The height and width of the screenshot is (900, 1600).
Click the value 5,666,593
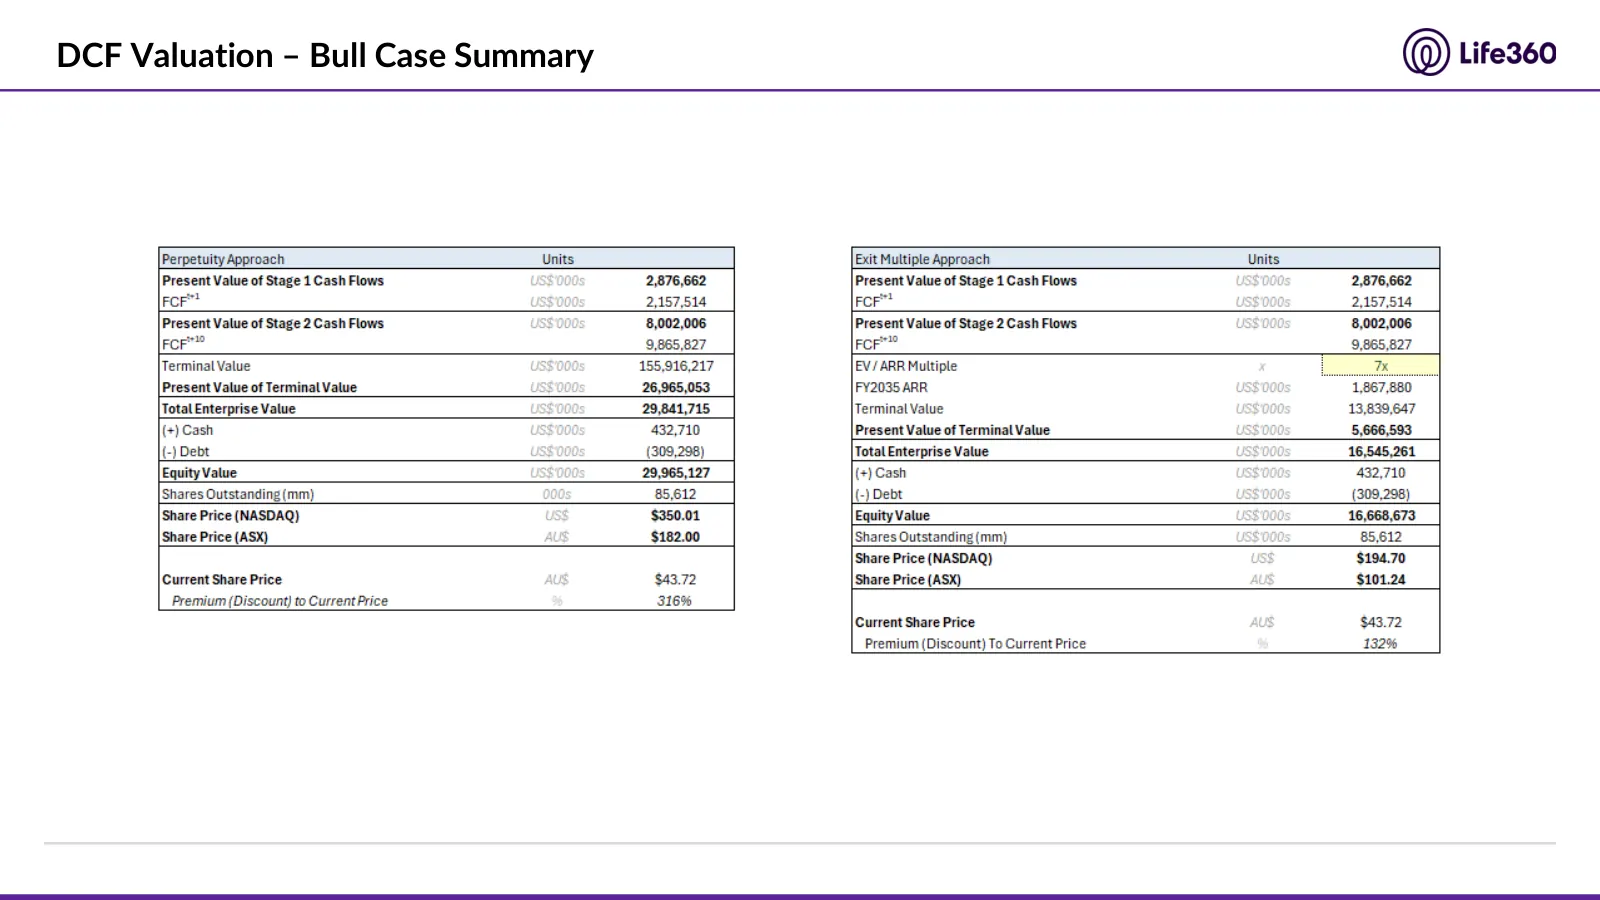pos(1382,430)
